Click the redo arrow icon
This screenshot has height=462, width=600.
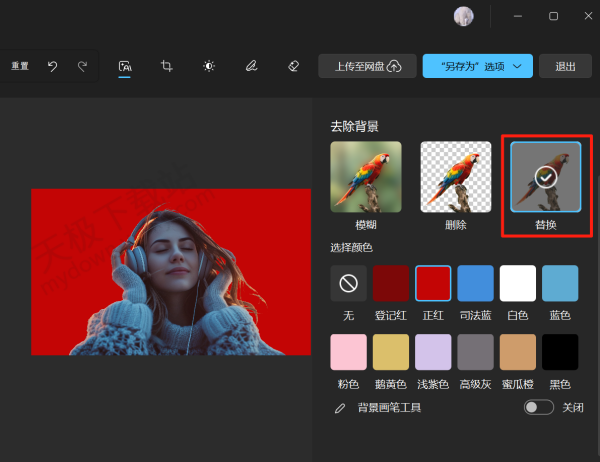[x=82, y=66]
